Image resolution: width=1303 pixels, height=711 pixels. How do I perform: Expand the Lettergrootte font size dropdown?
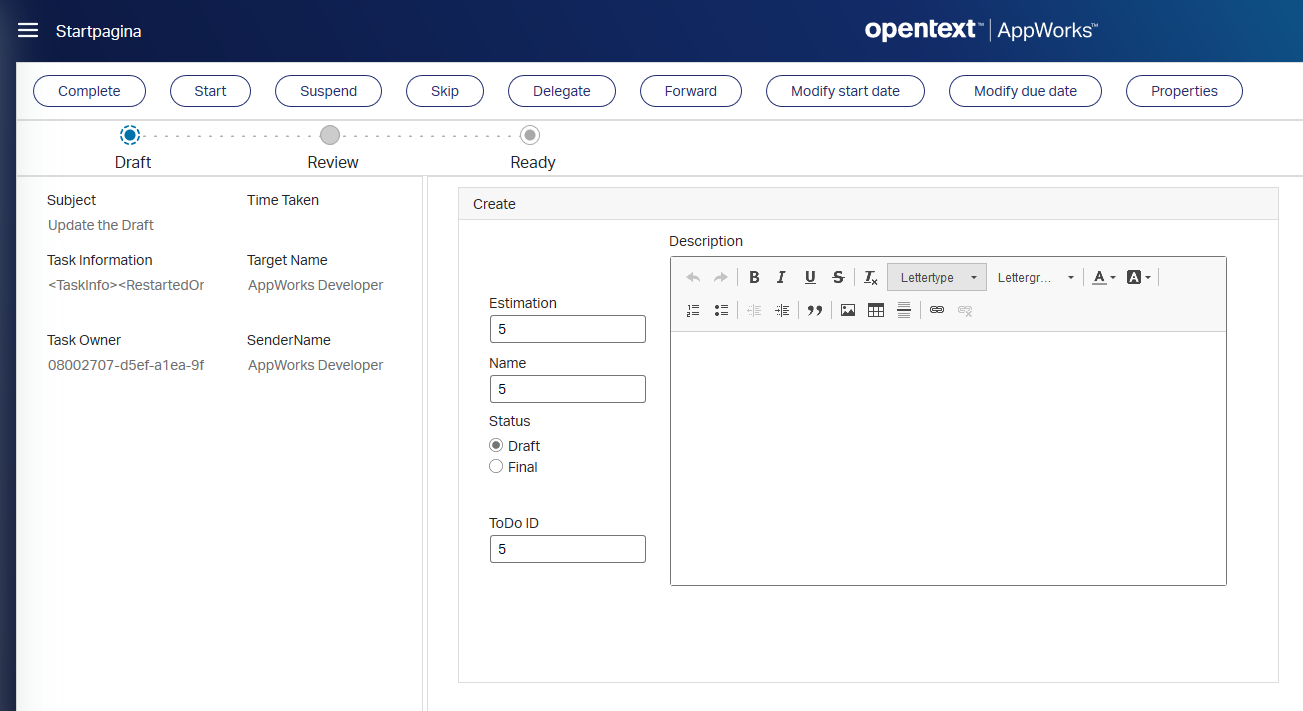(x=1036, y=277)
